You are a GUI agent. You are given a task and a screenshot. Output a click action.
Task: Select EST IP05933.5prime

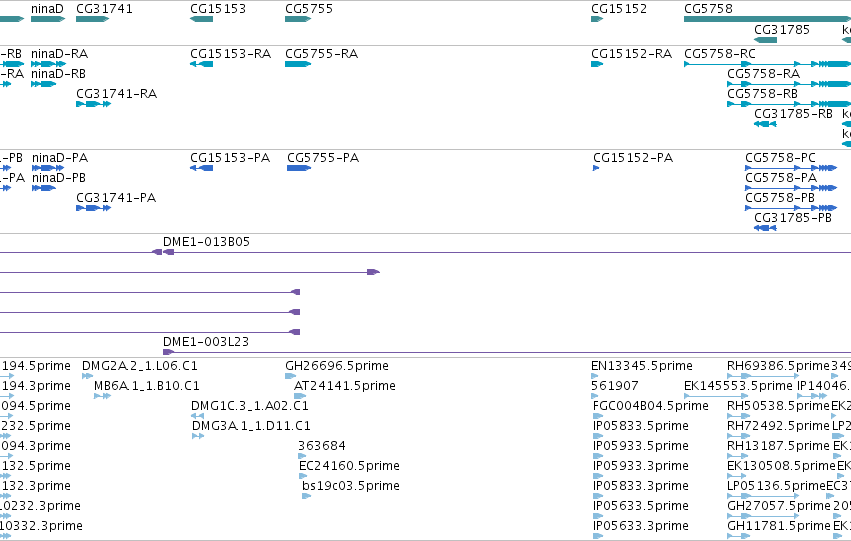[x=598, y=456]
